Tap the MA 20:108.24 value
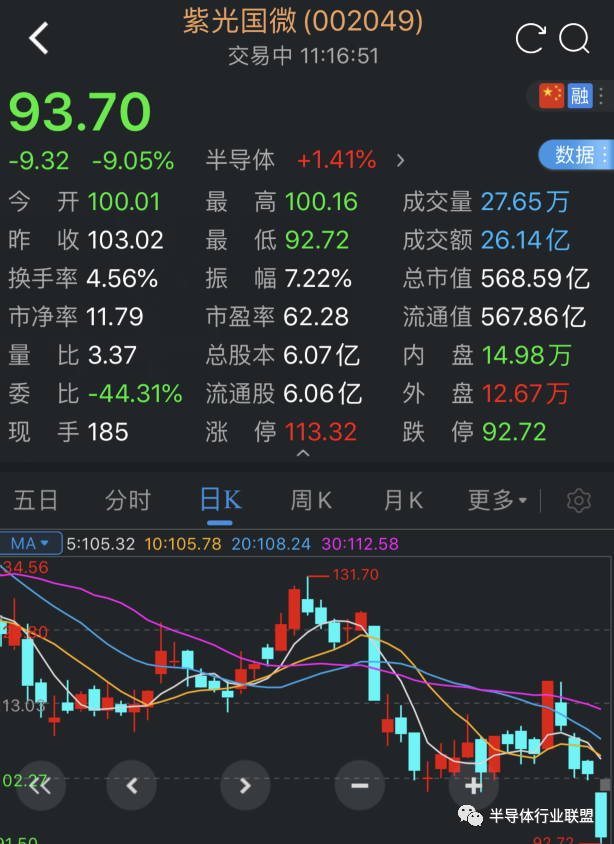This screenshot has width=614, height=844. coord(271,544)
